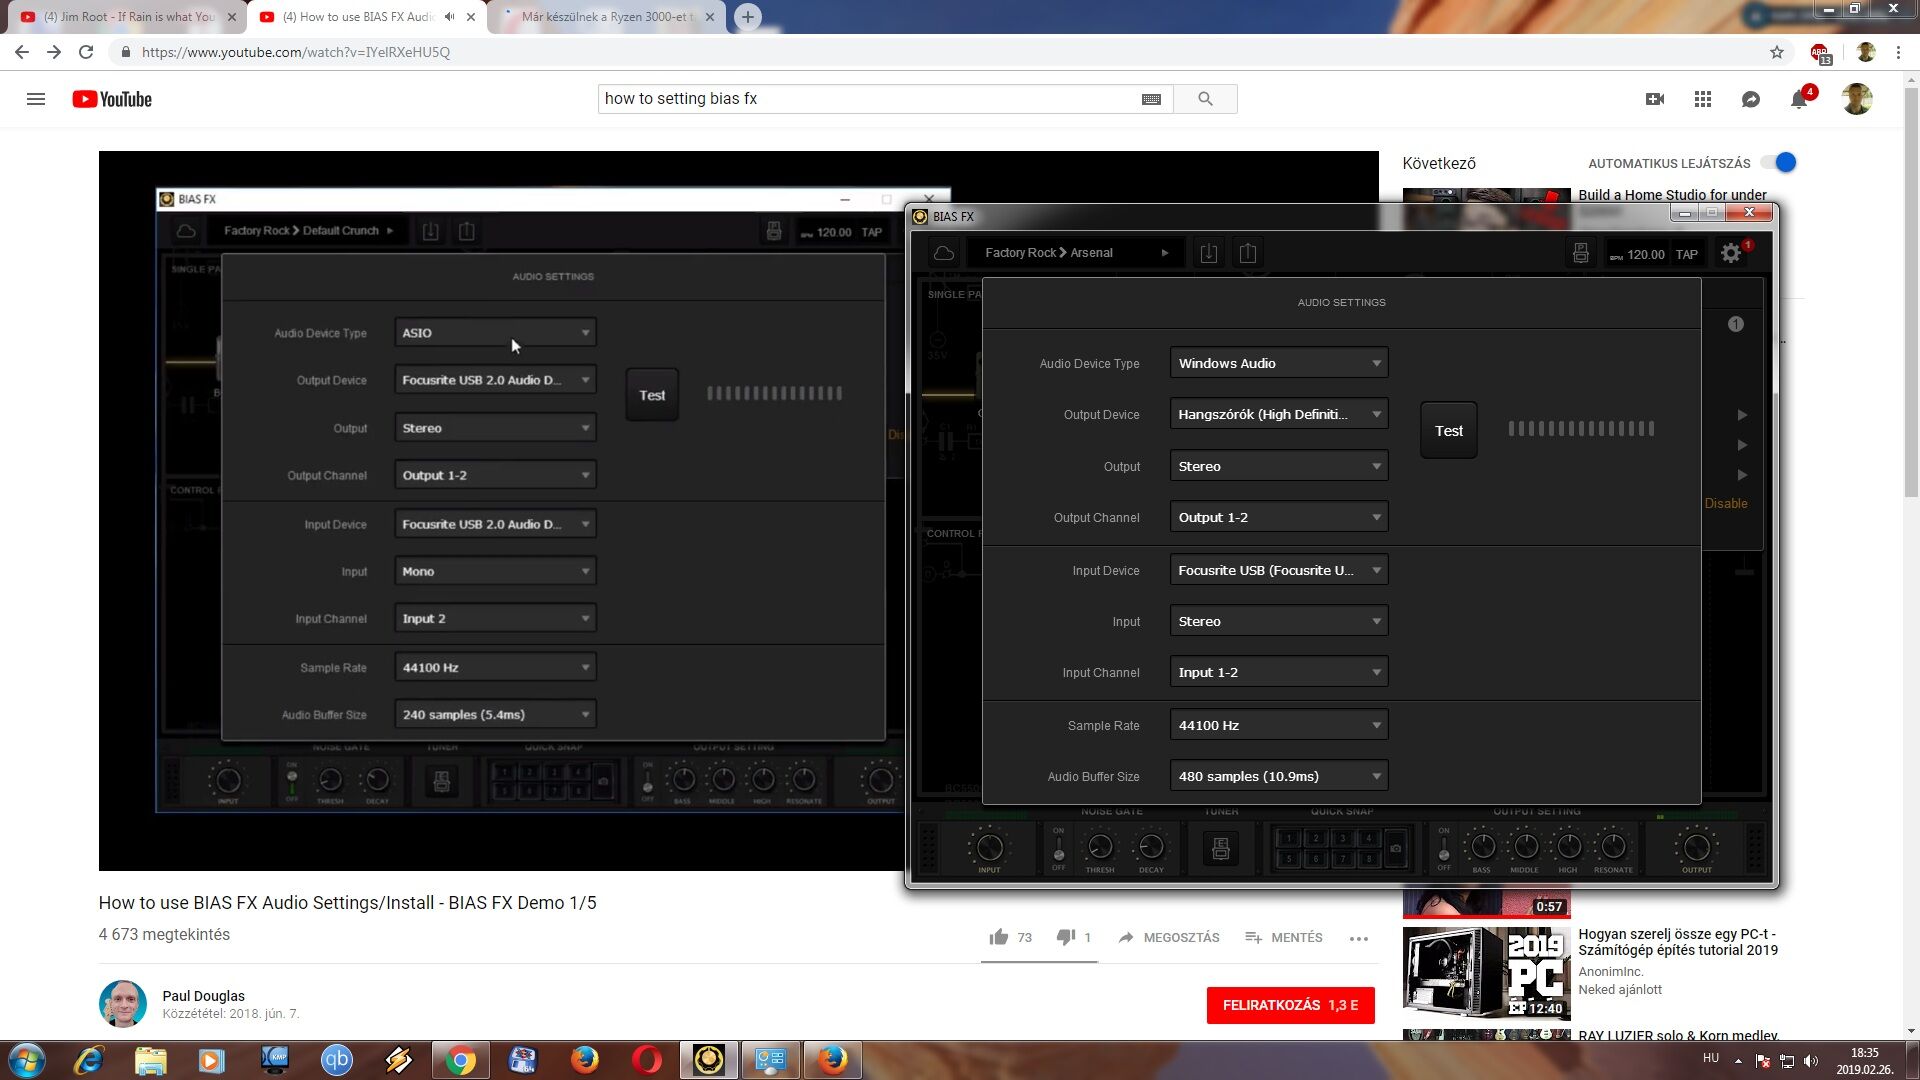Turn off YouTube autoplay toggle
Image resolution: width=1920 pixels, height=1080 pixels.
click(x=1780, y=163)
